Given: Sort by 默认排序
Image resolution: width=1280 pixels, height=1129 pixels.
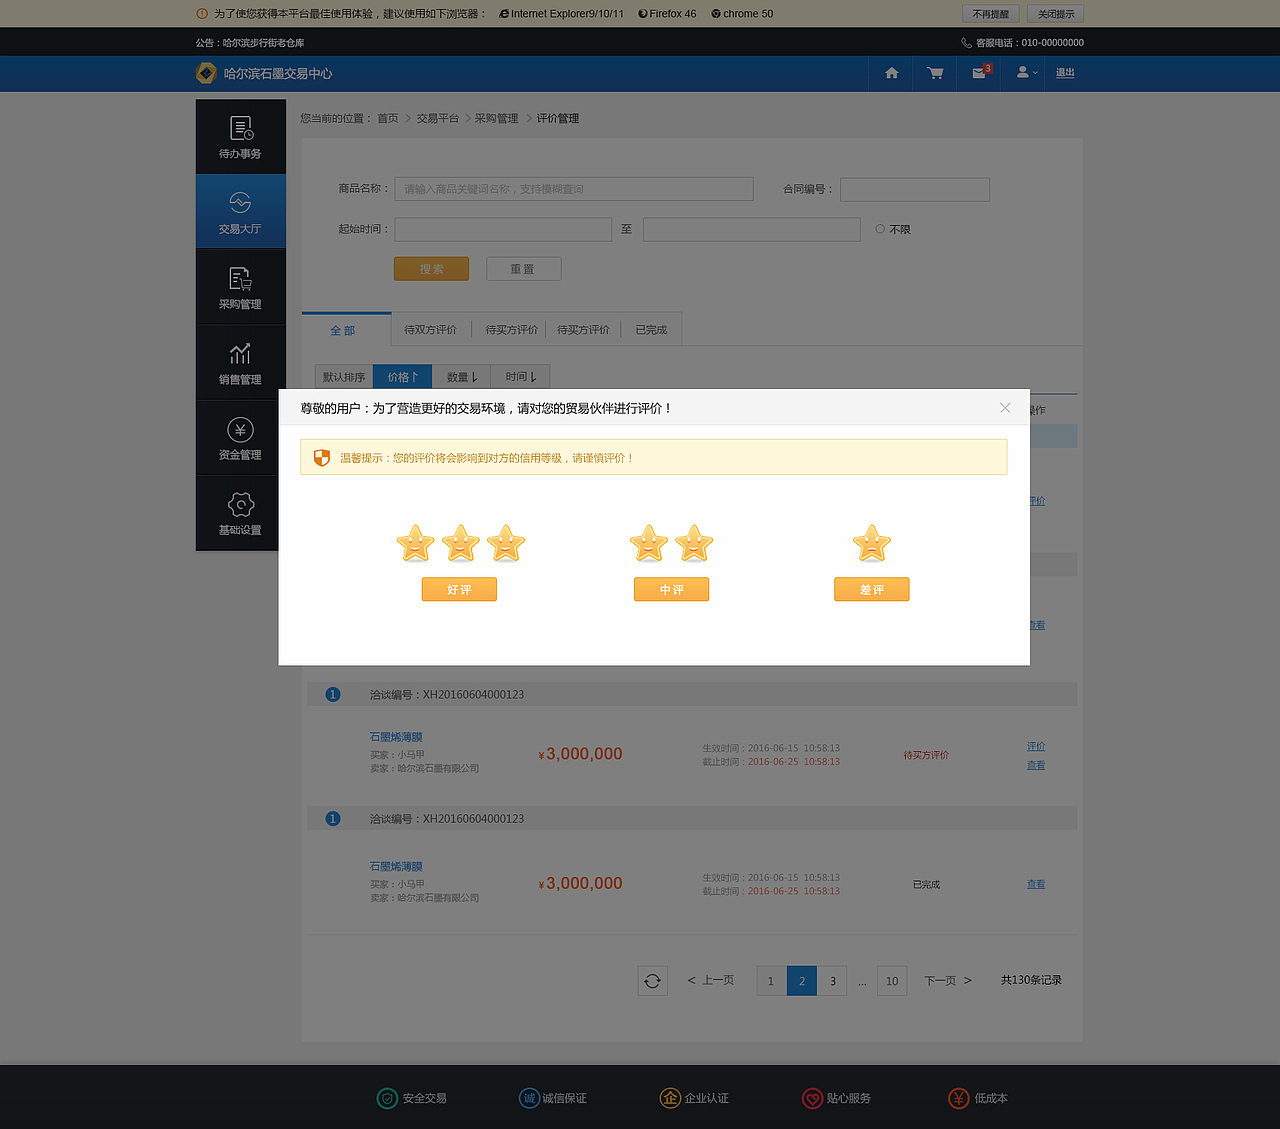Looking at the screenshot, I should [343, 377].
